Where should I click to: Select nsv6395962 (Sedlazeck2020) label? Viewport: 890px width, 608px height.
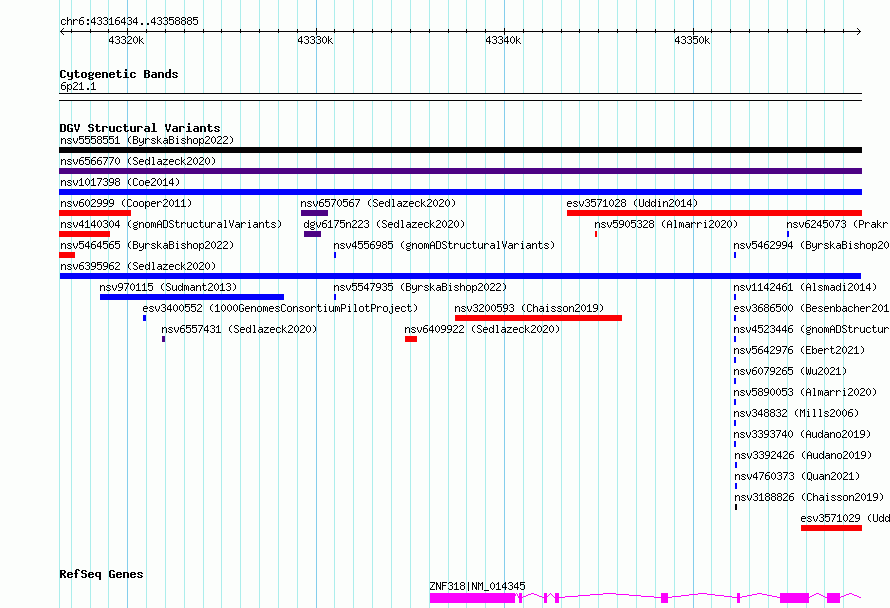[x=138, y=266]
